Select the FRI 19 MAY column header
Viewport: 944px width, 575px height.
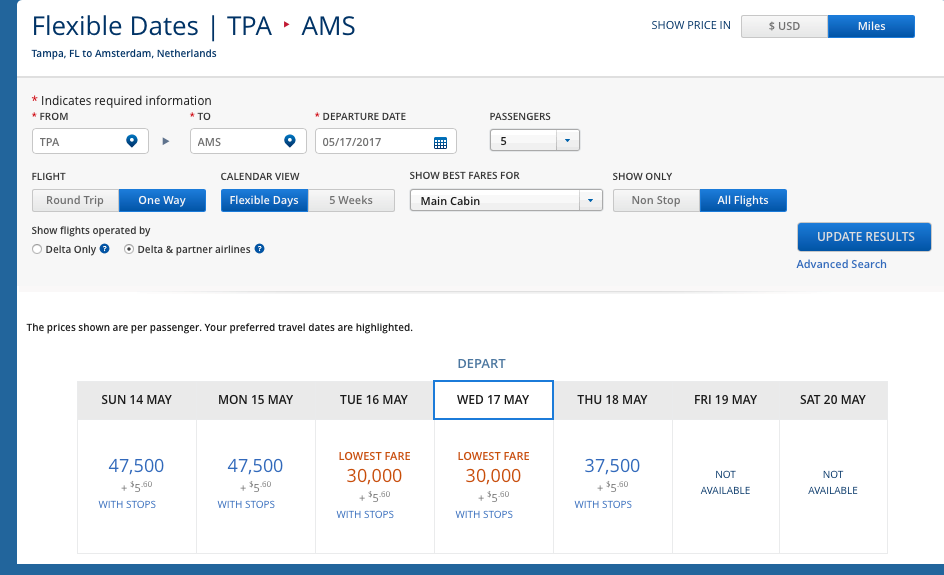pos(725,400)
